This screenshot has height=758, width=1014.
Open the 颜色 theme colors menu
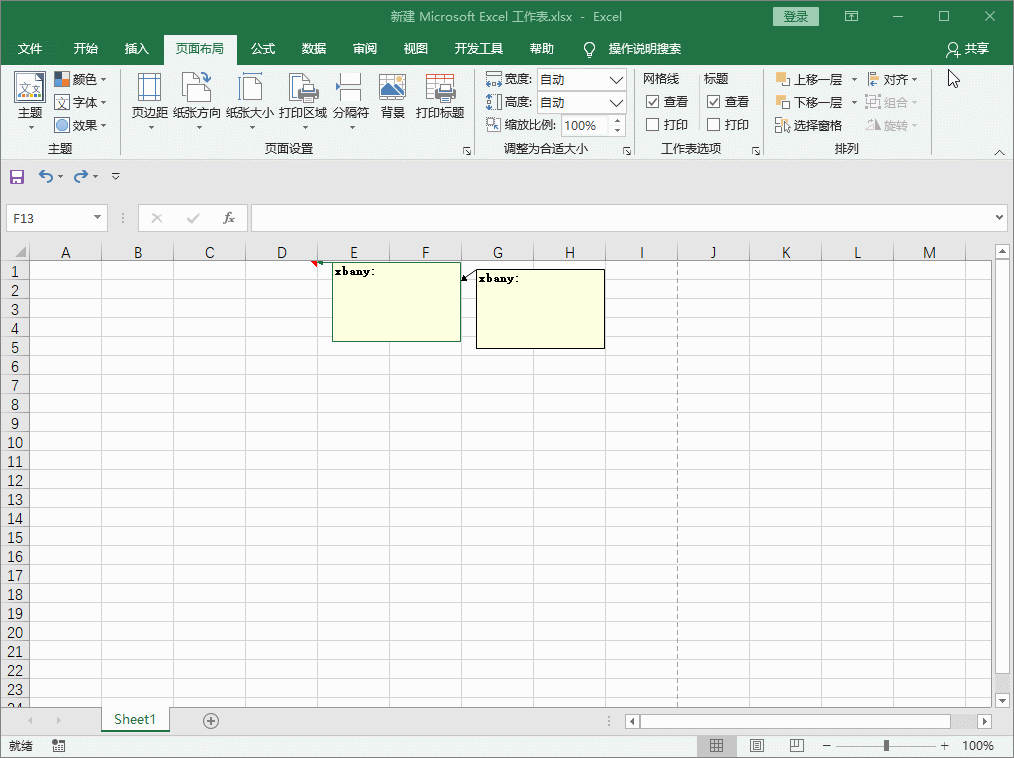pos(80,80)
